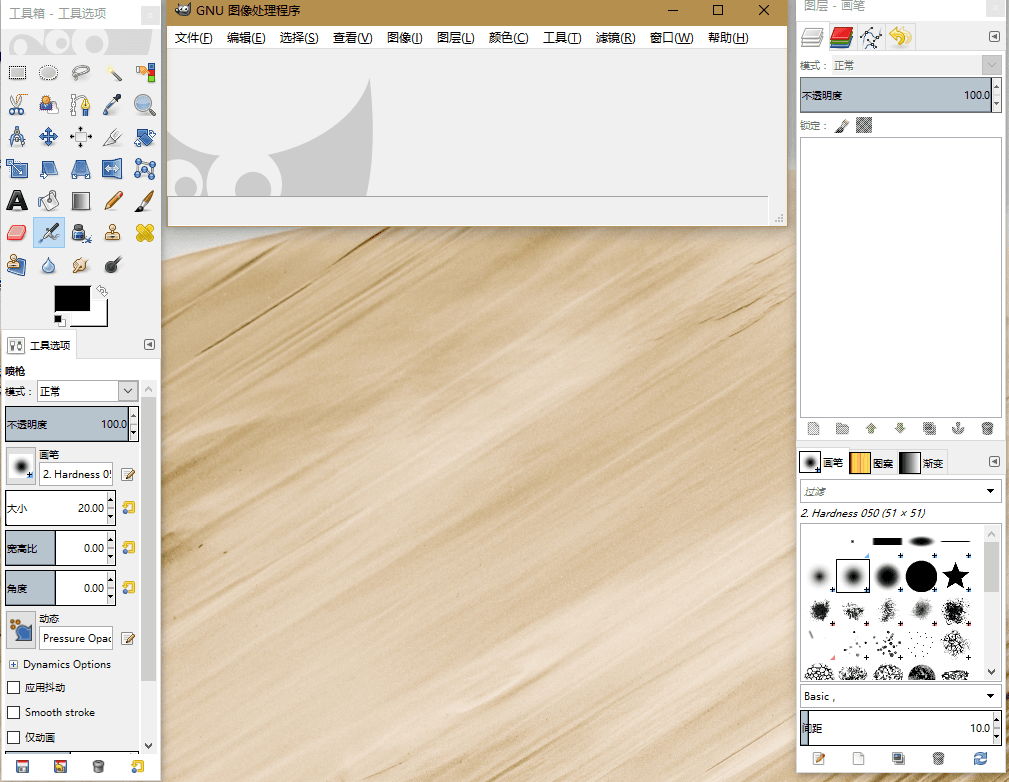Reset 角度 to default
The image size is (1009, 782).
[x=129, y=588]
